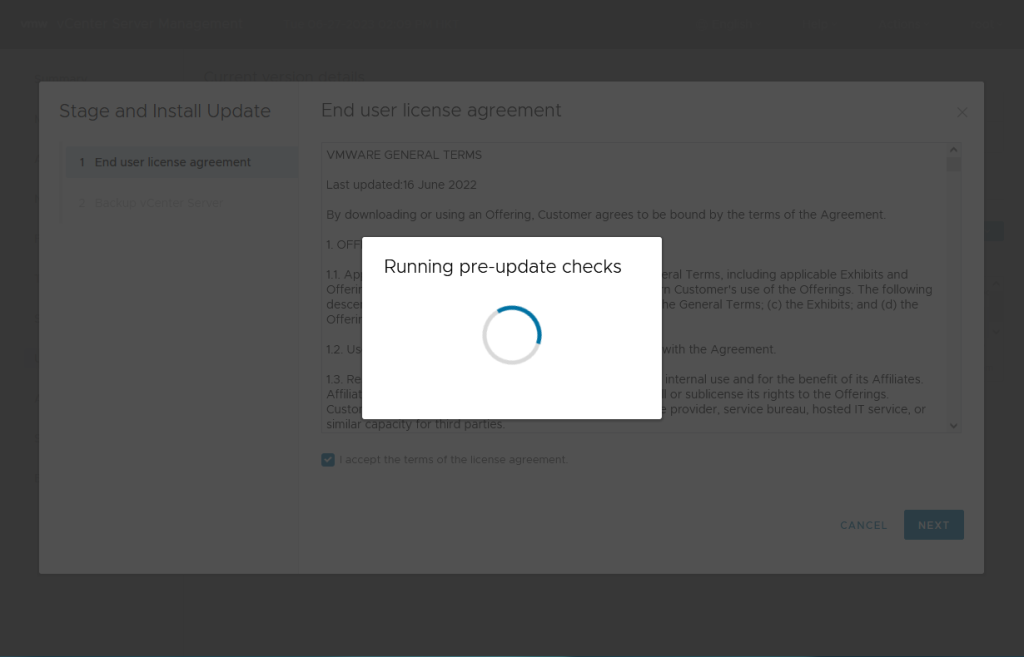Screen dimensions: 1024x657
Task: Click the 'VMWARE GENERAL TERMS' heading text
Action: pyautogui.click(x=404, y=155)
